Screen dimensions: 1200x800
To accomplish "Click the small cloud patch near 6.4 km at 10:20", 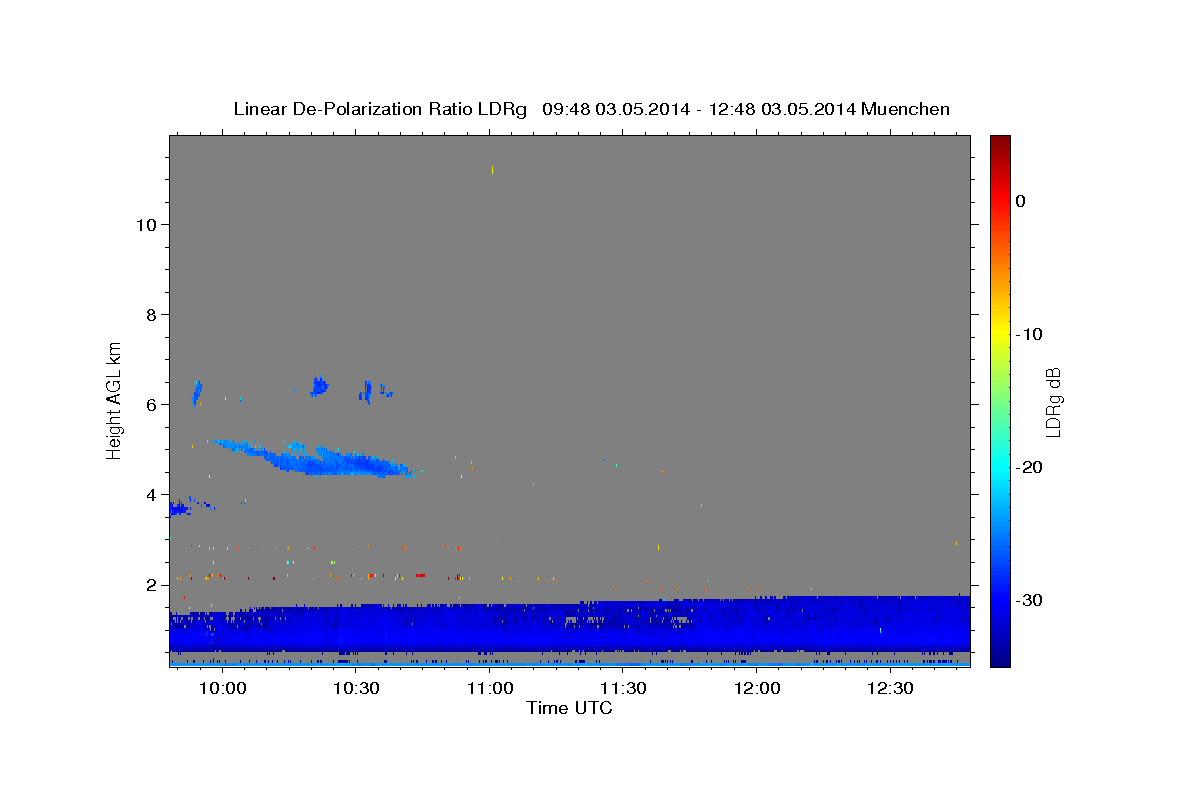I will tap(319, 386).
